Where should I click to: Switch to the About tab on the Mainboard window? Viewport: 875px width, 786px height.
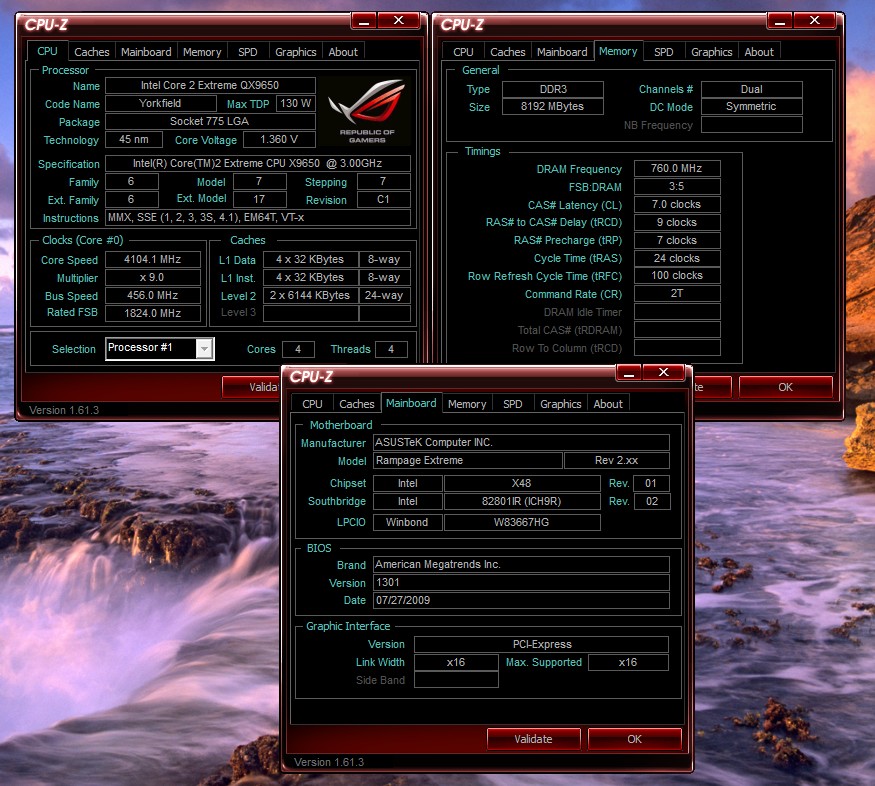[608, 404]
